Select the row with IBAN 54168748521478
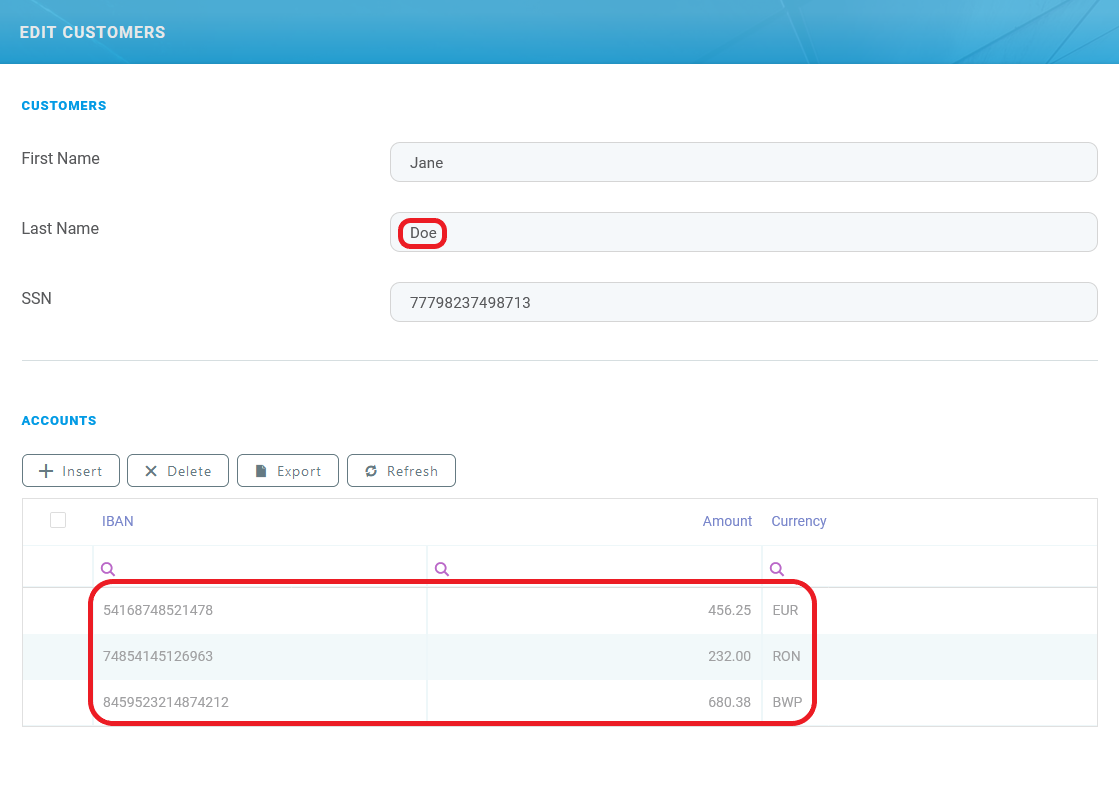Screen dimensions: 1119x789 [x=158, y=610]
